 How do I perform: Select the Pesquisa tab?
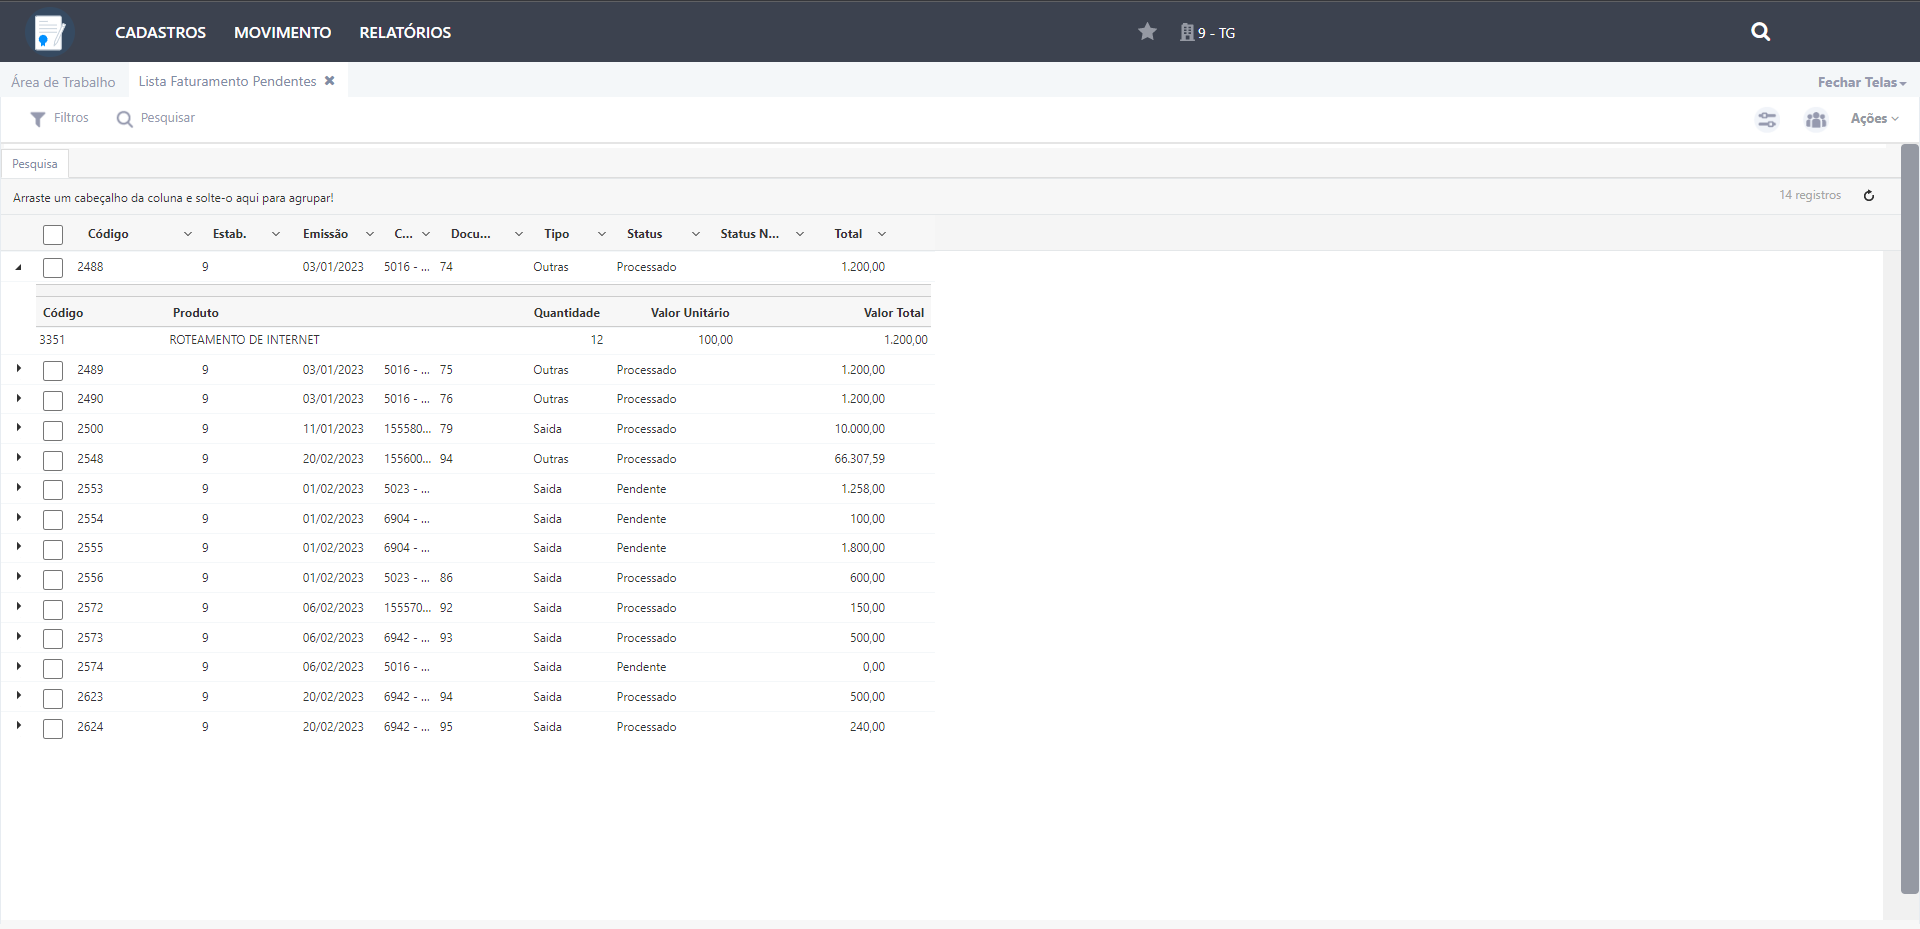pyautogui.click(x=35, y=164)
